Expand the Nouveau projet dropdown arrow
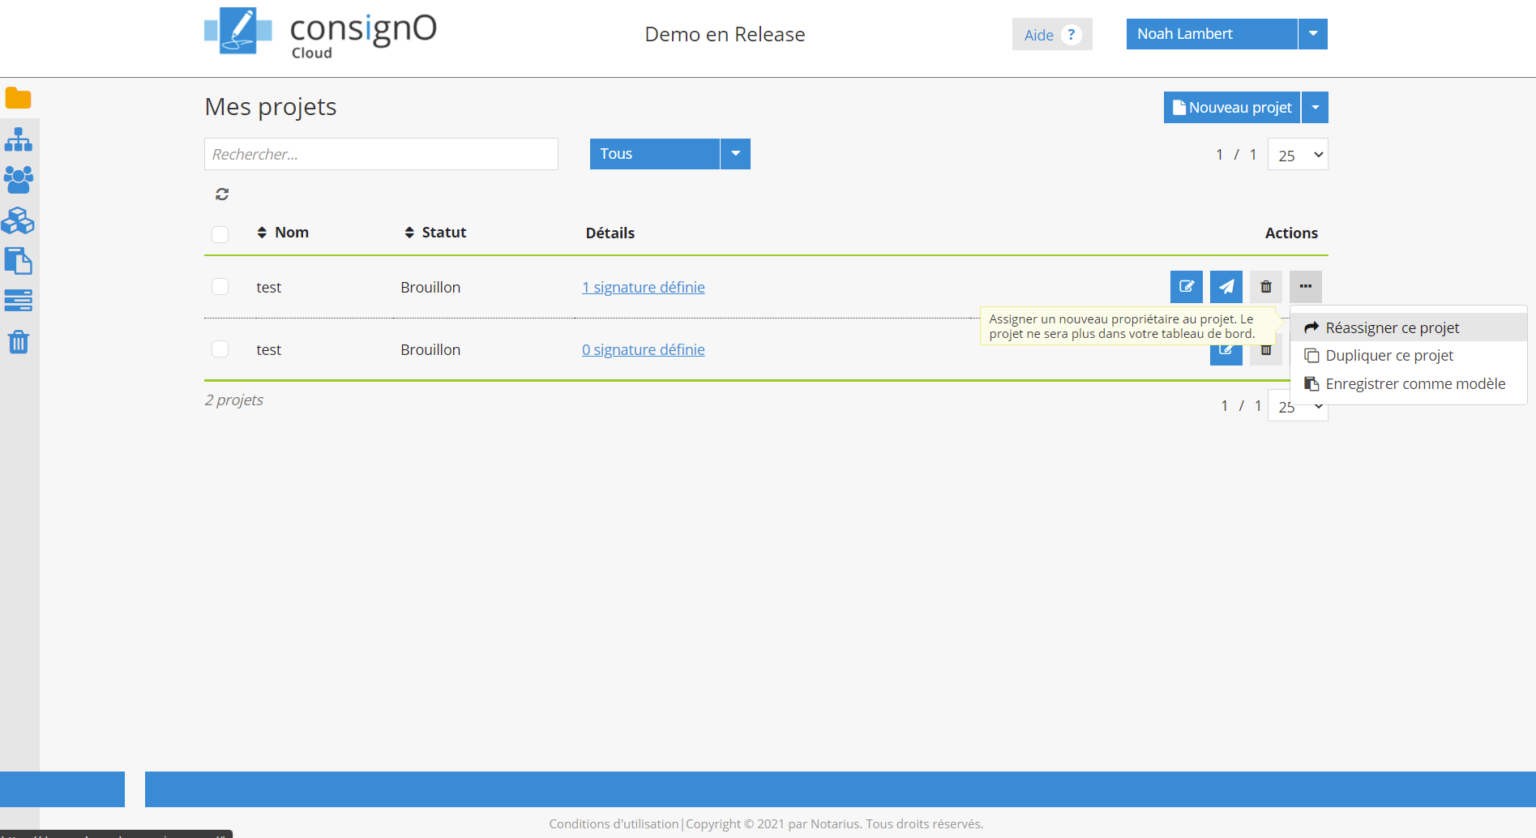The image size is (1536, 838). coord(1315,108)
